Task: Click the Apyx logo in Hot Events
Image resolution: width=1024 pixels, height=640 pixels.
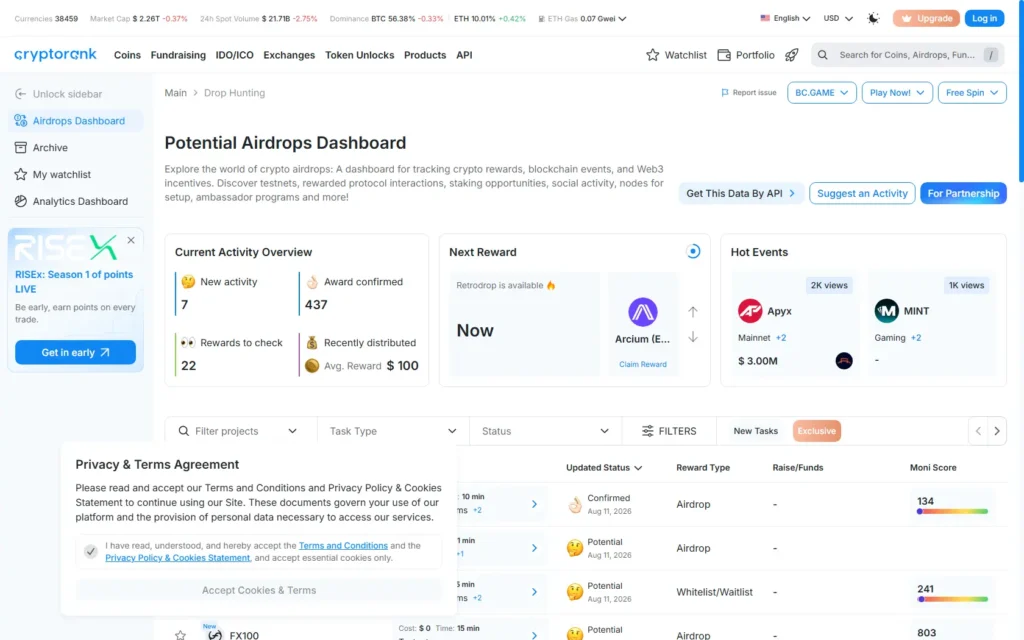Action: pos(750,311)
